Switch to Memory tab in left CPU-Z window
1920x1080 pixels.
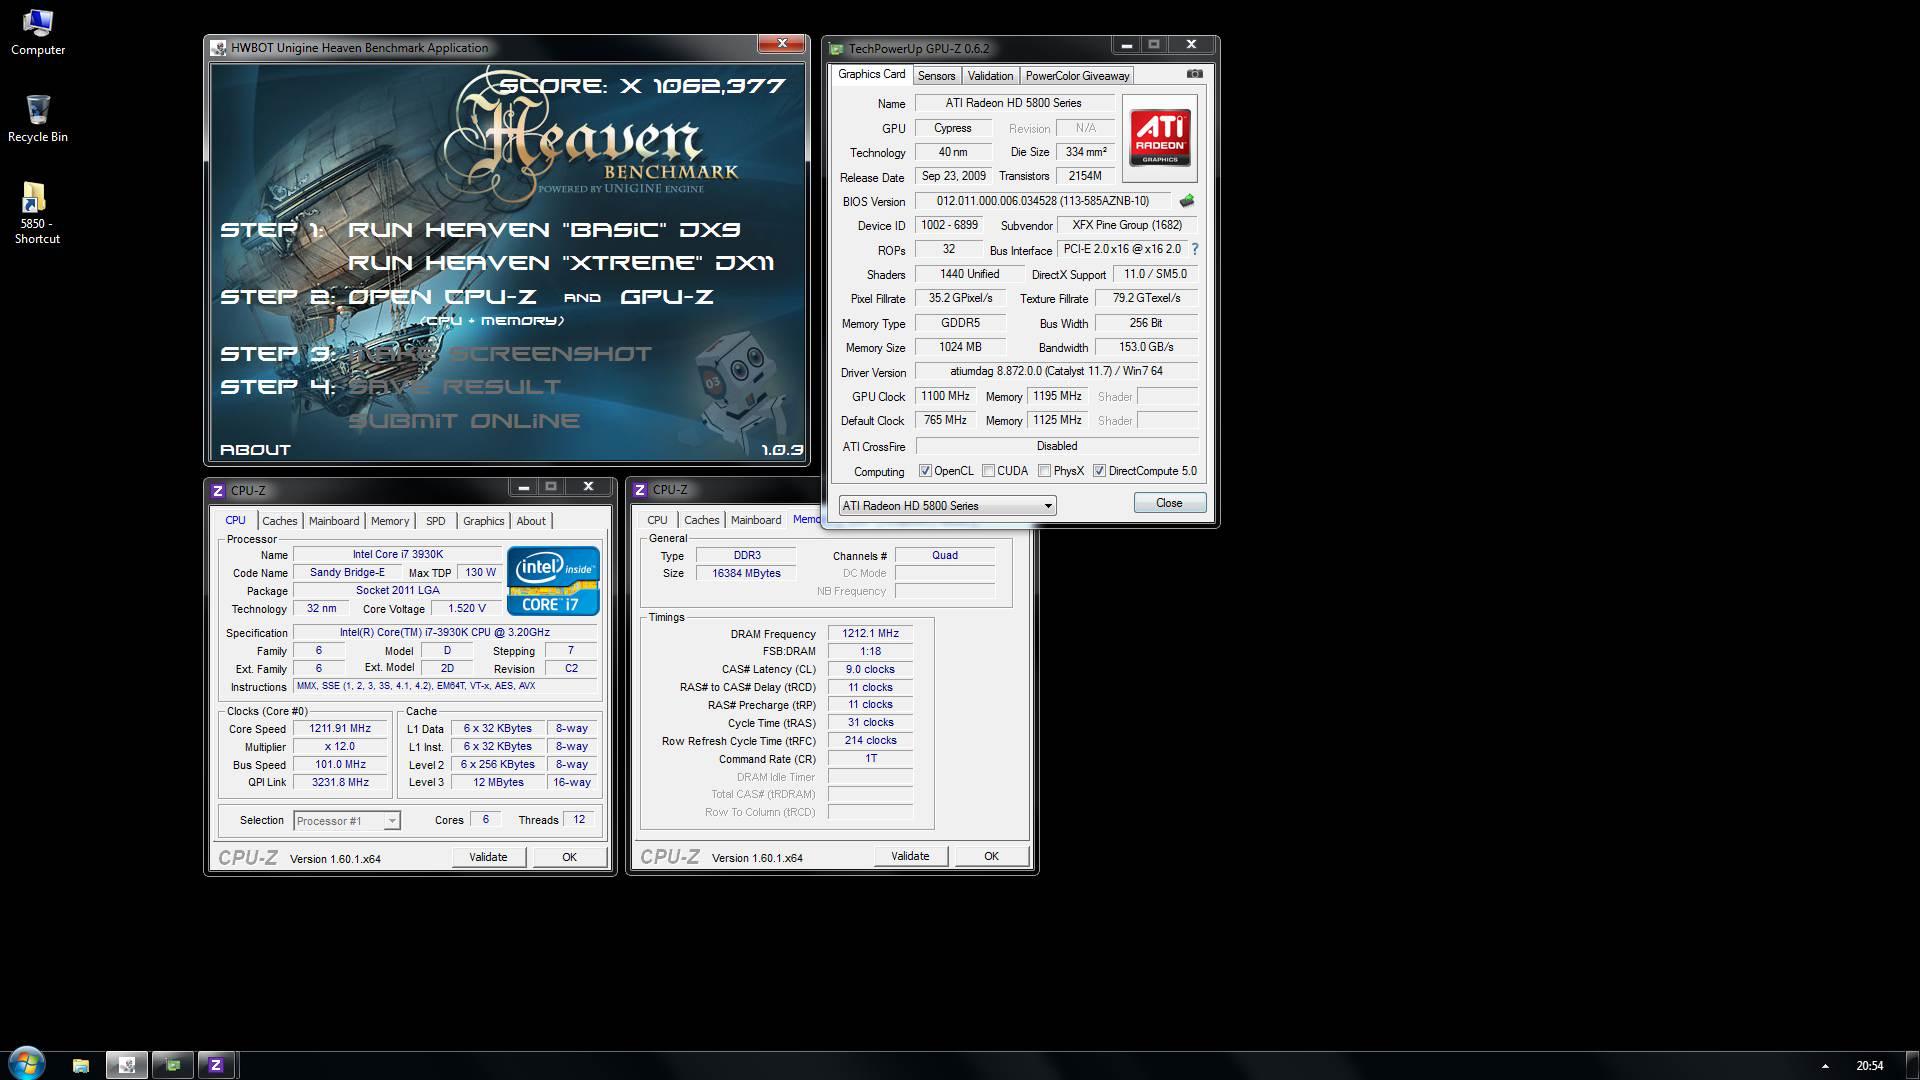(x=389, y=521)
